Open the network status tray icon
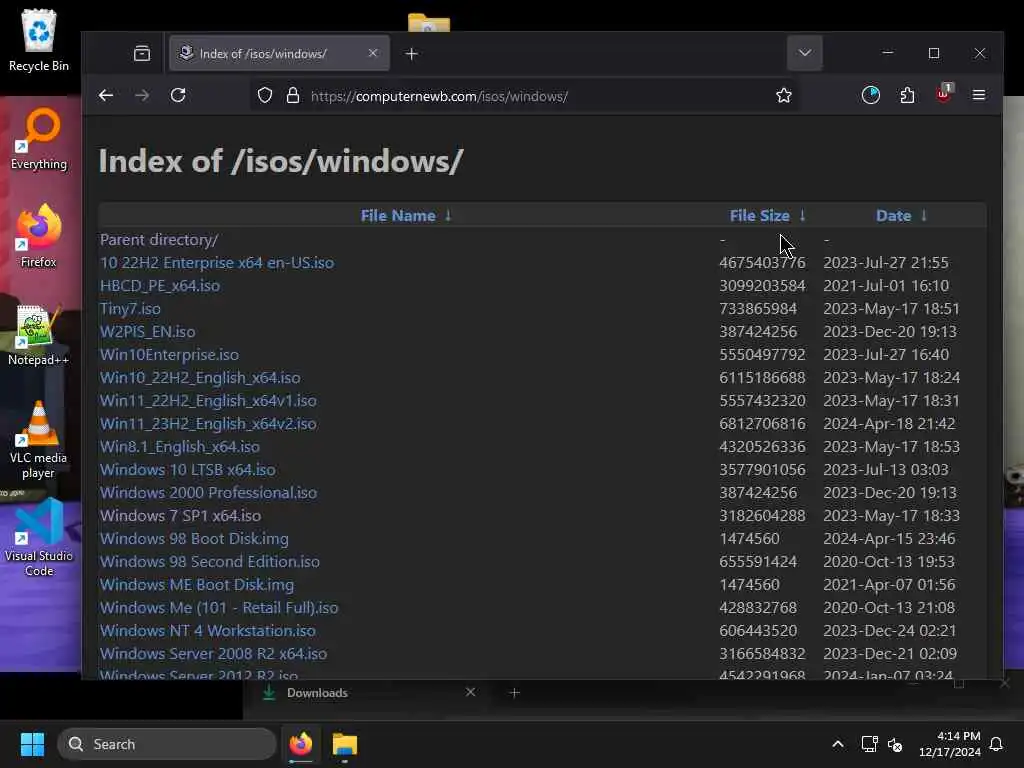The width and height of the screenshot is (1024, 768). click(869, 744)
